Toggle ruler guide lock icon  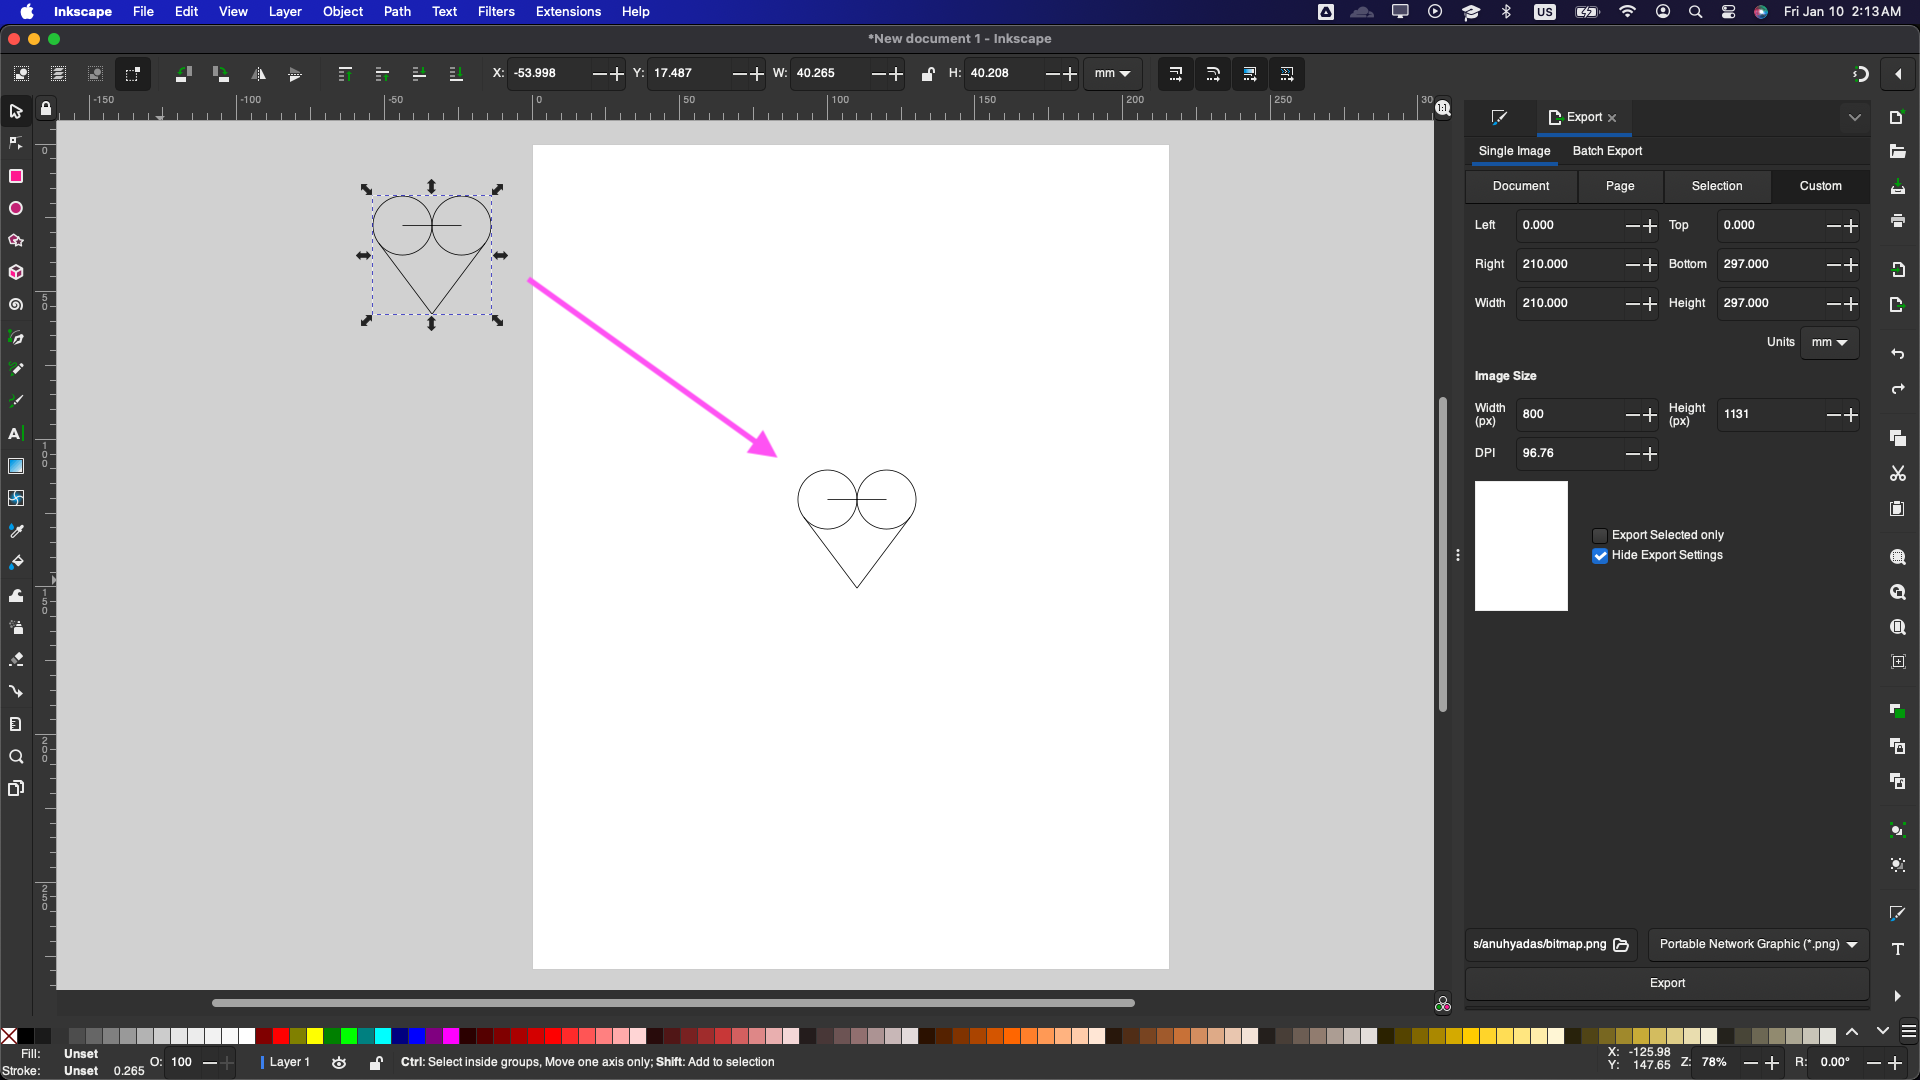point(46,109)
